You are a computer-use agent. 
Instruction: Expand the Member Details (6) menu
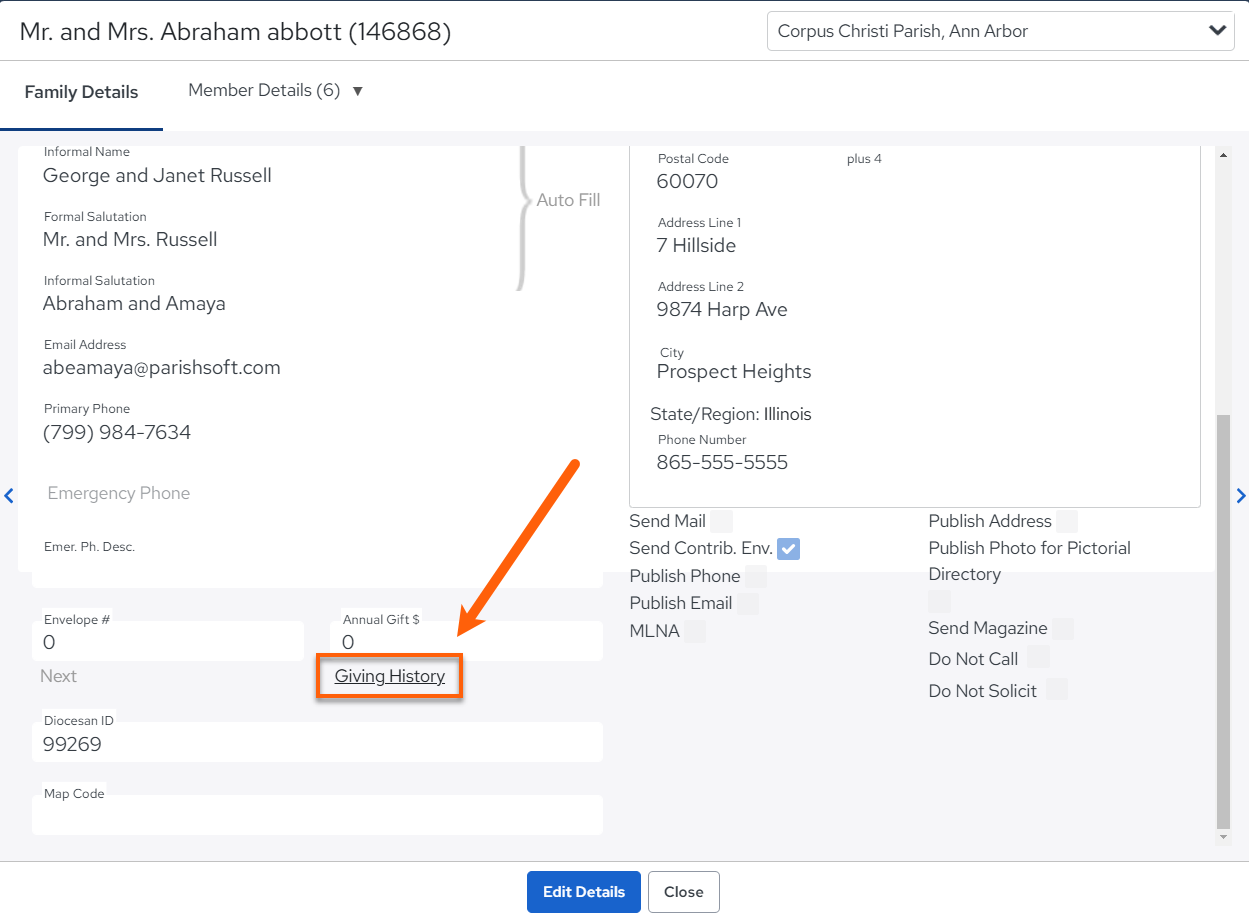(276, 90)
